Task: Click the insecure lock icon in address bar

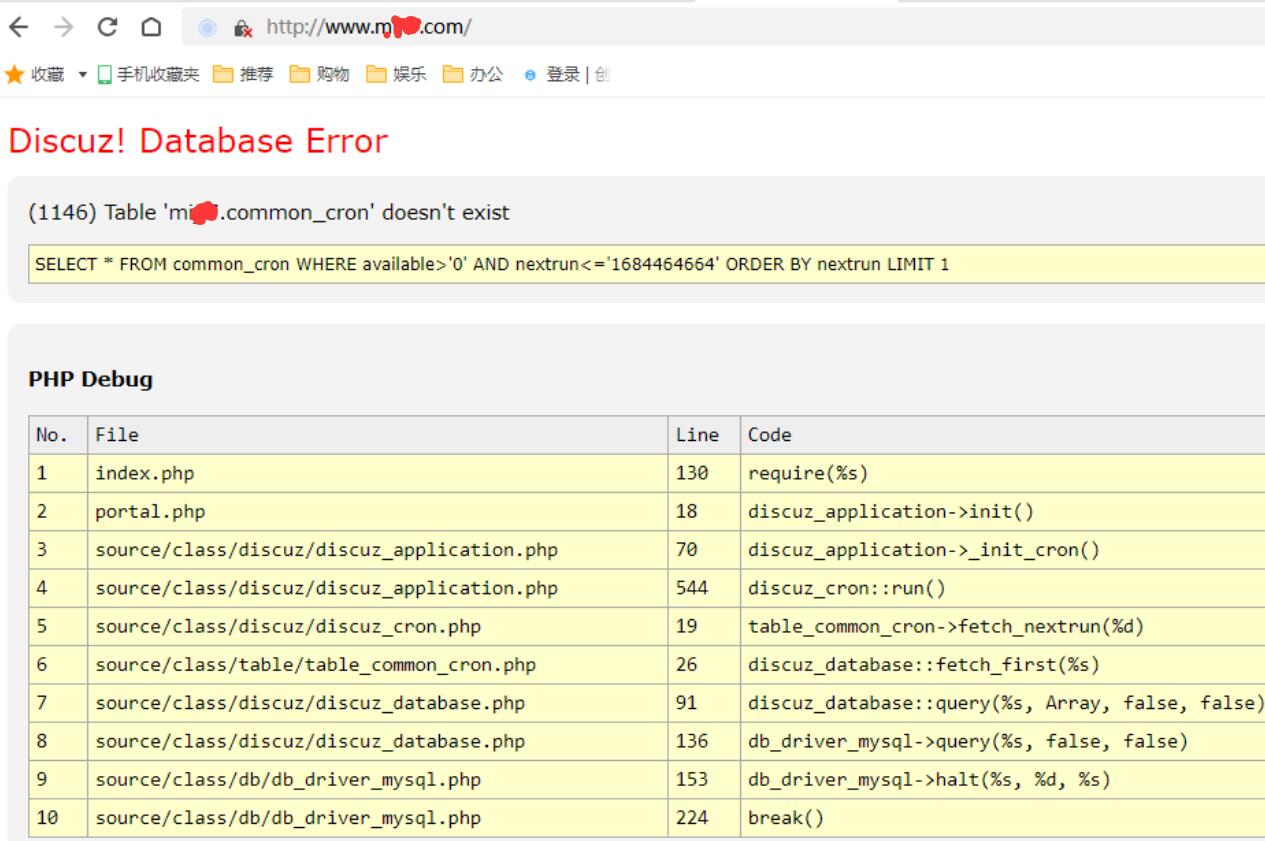Action: (x=242, y=28)
